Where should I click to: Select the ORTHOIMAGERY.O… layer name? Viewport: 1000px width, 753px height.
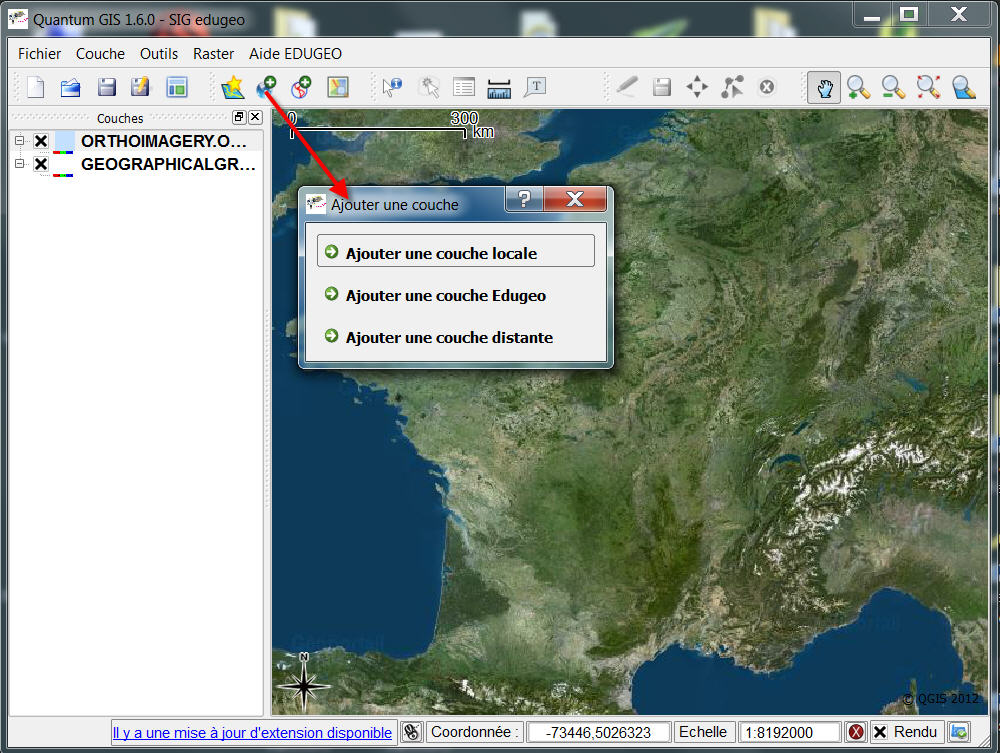click(x=164, y=141)
